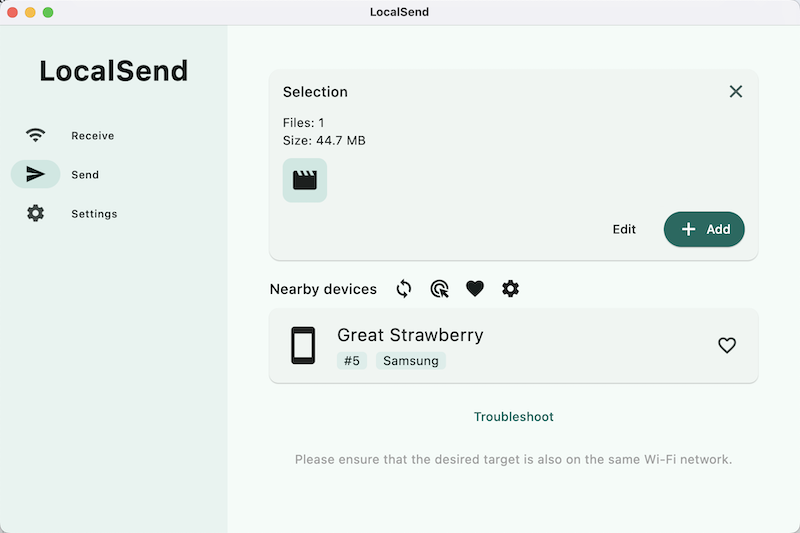The height and width of the screenshot is (533, 800).
Task: Click the Samsung device tag
Action: pos(411,361)
